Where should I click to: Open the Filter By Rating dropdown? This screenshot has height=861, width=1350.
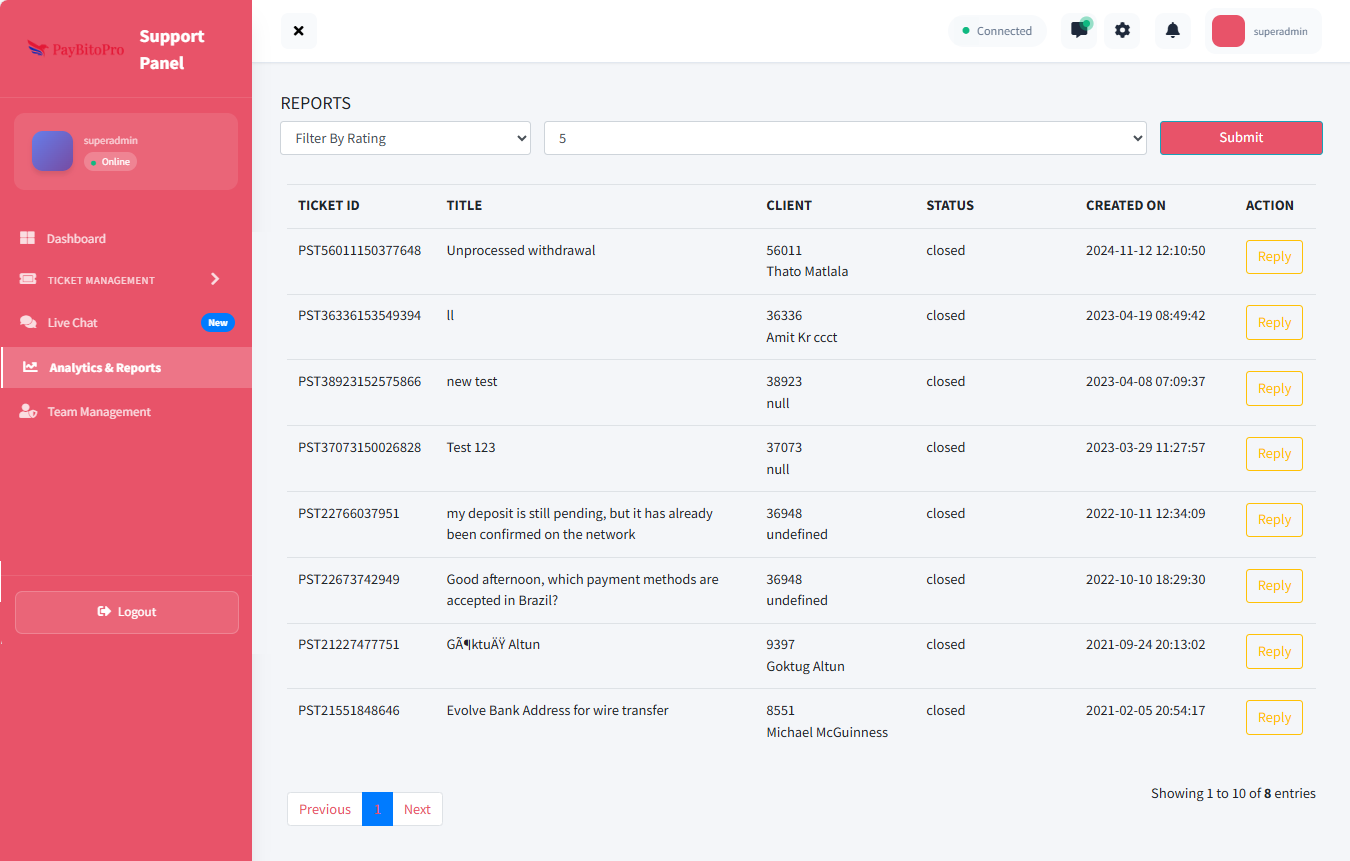tap(405, 138)
